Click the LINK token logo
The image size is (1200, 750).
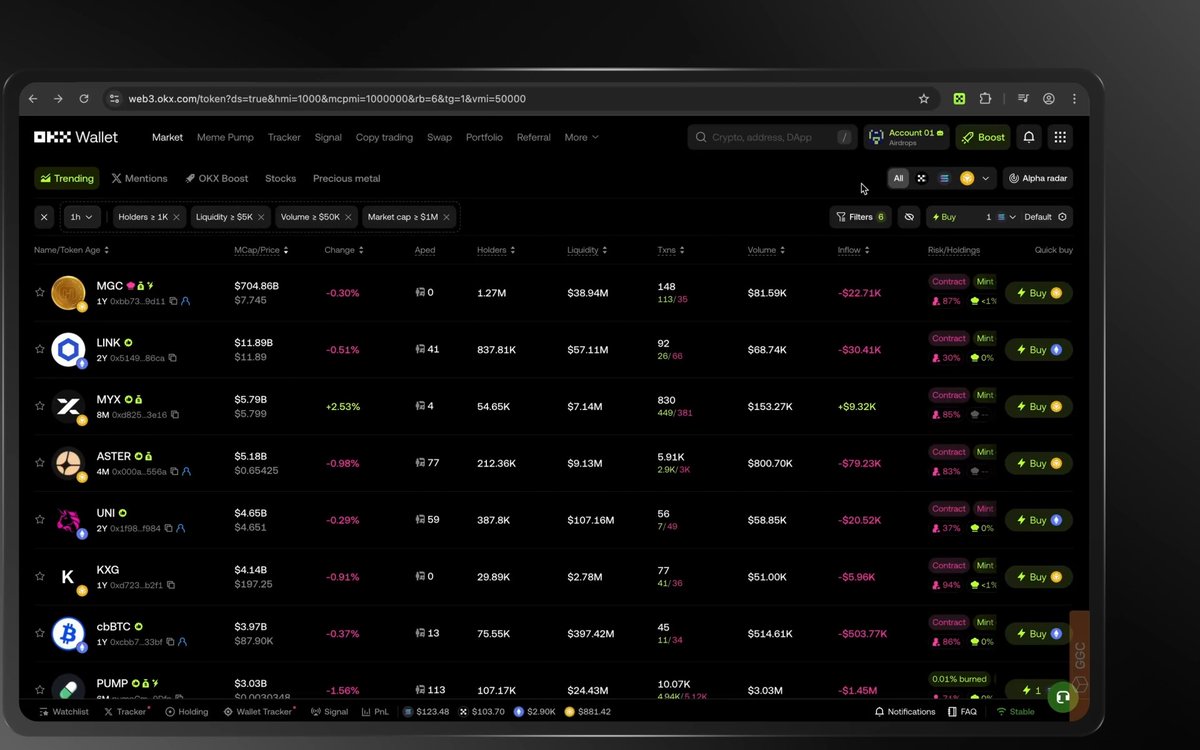(68, 349)
